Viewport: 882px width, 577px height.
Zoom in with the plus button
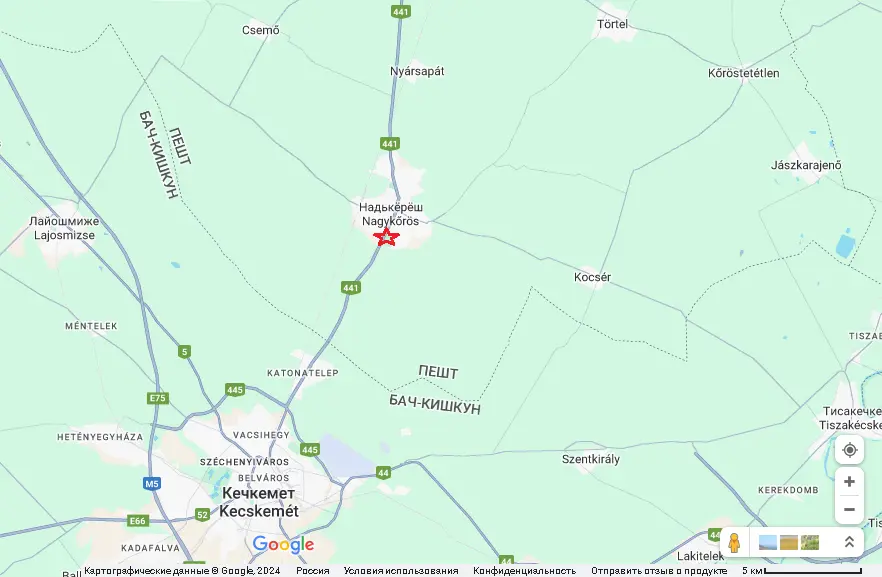849,481
